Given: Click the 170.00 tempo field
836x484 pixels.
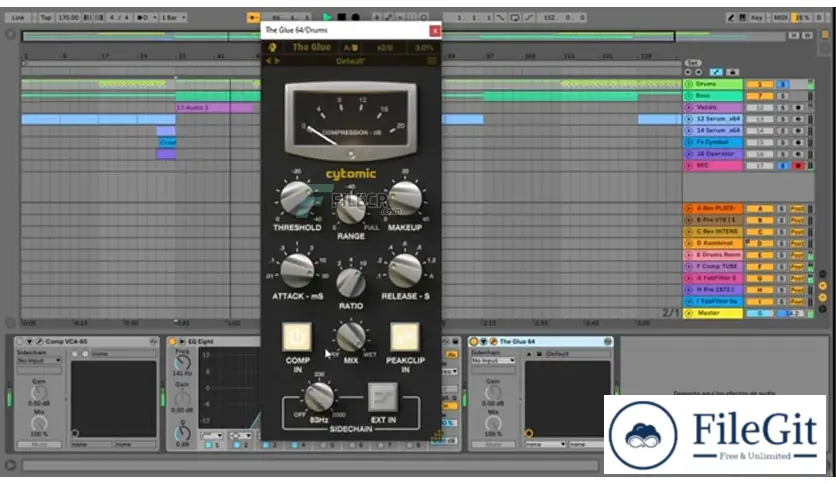Looking at the screenshot, I should [68, 18].
